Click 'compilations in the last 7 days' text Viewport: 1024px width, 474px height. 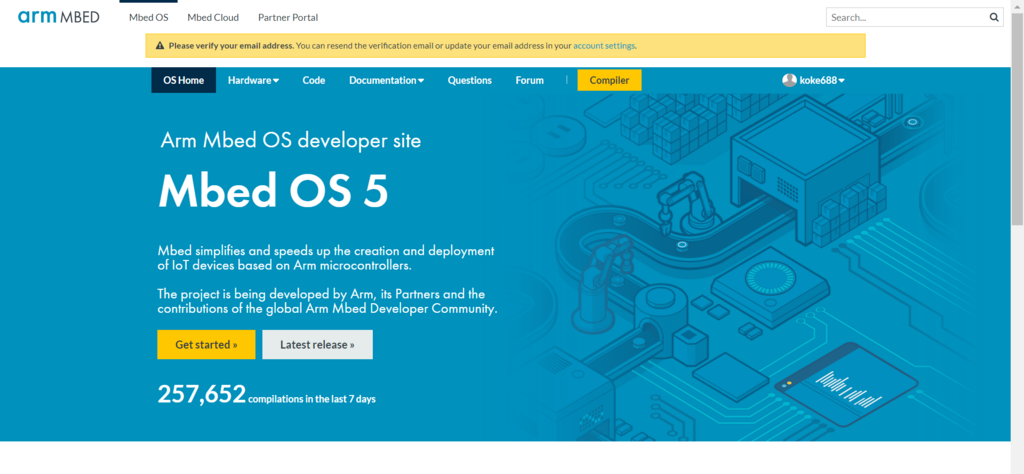click(x=312, y=398)
